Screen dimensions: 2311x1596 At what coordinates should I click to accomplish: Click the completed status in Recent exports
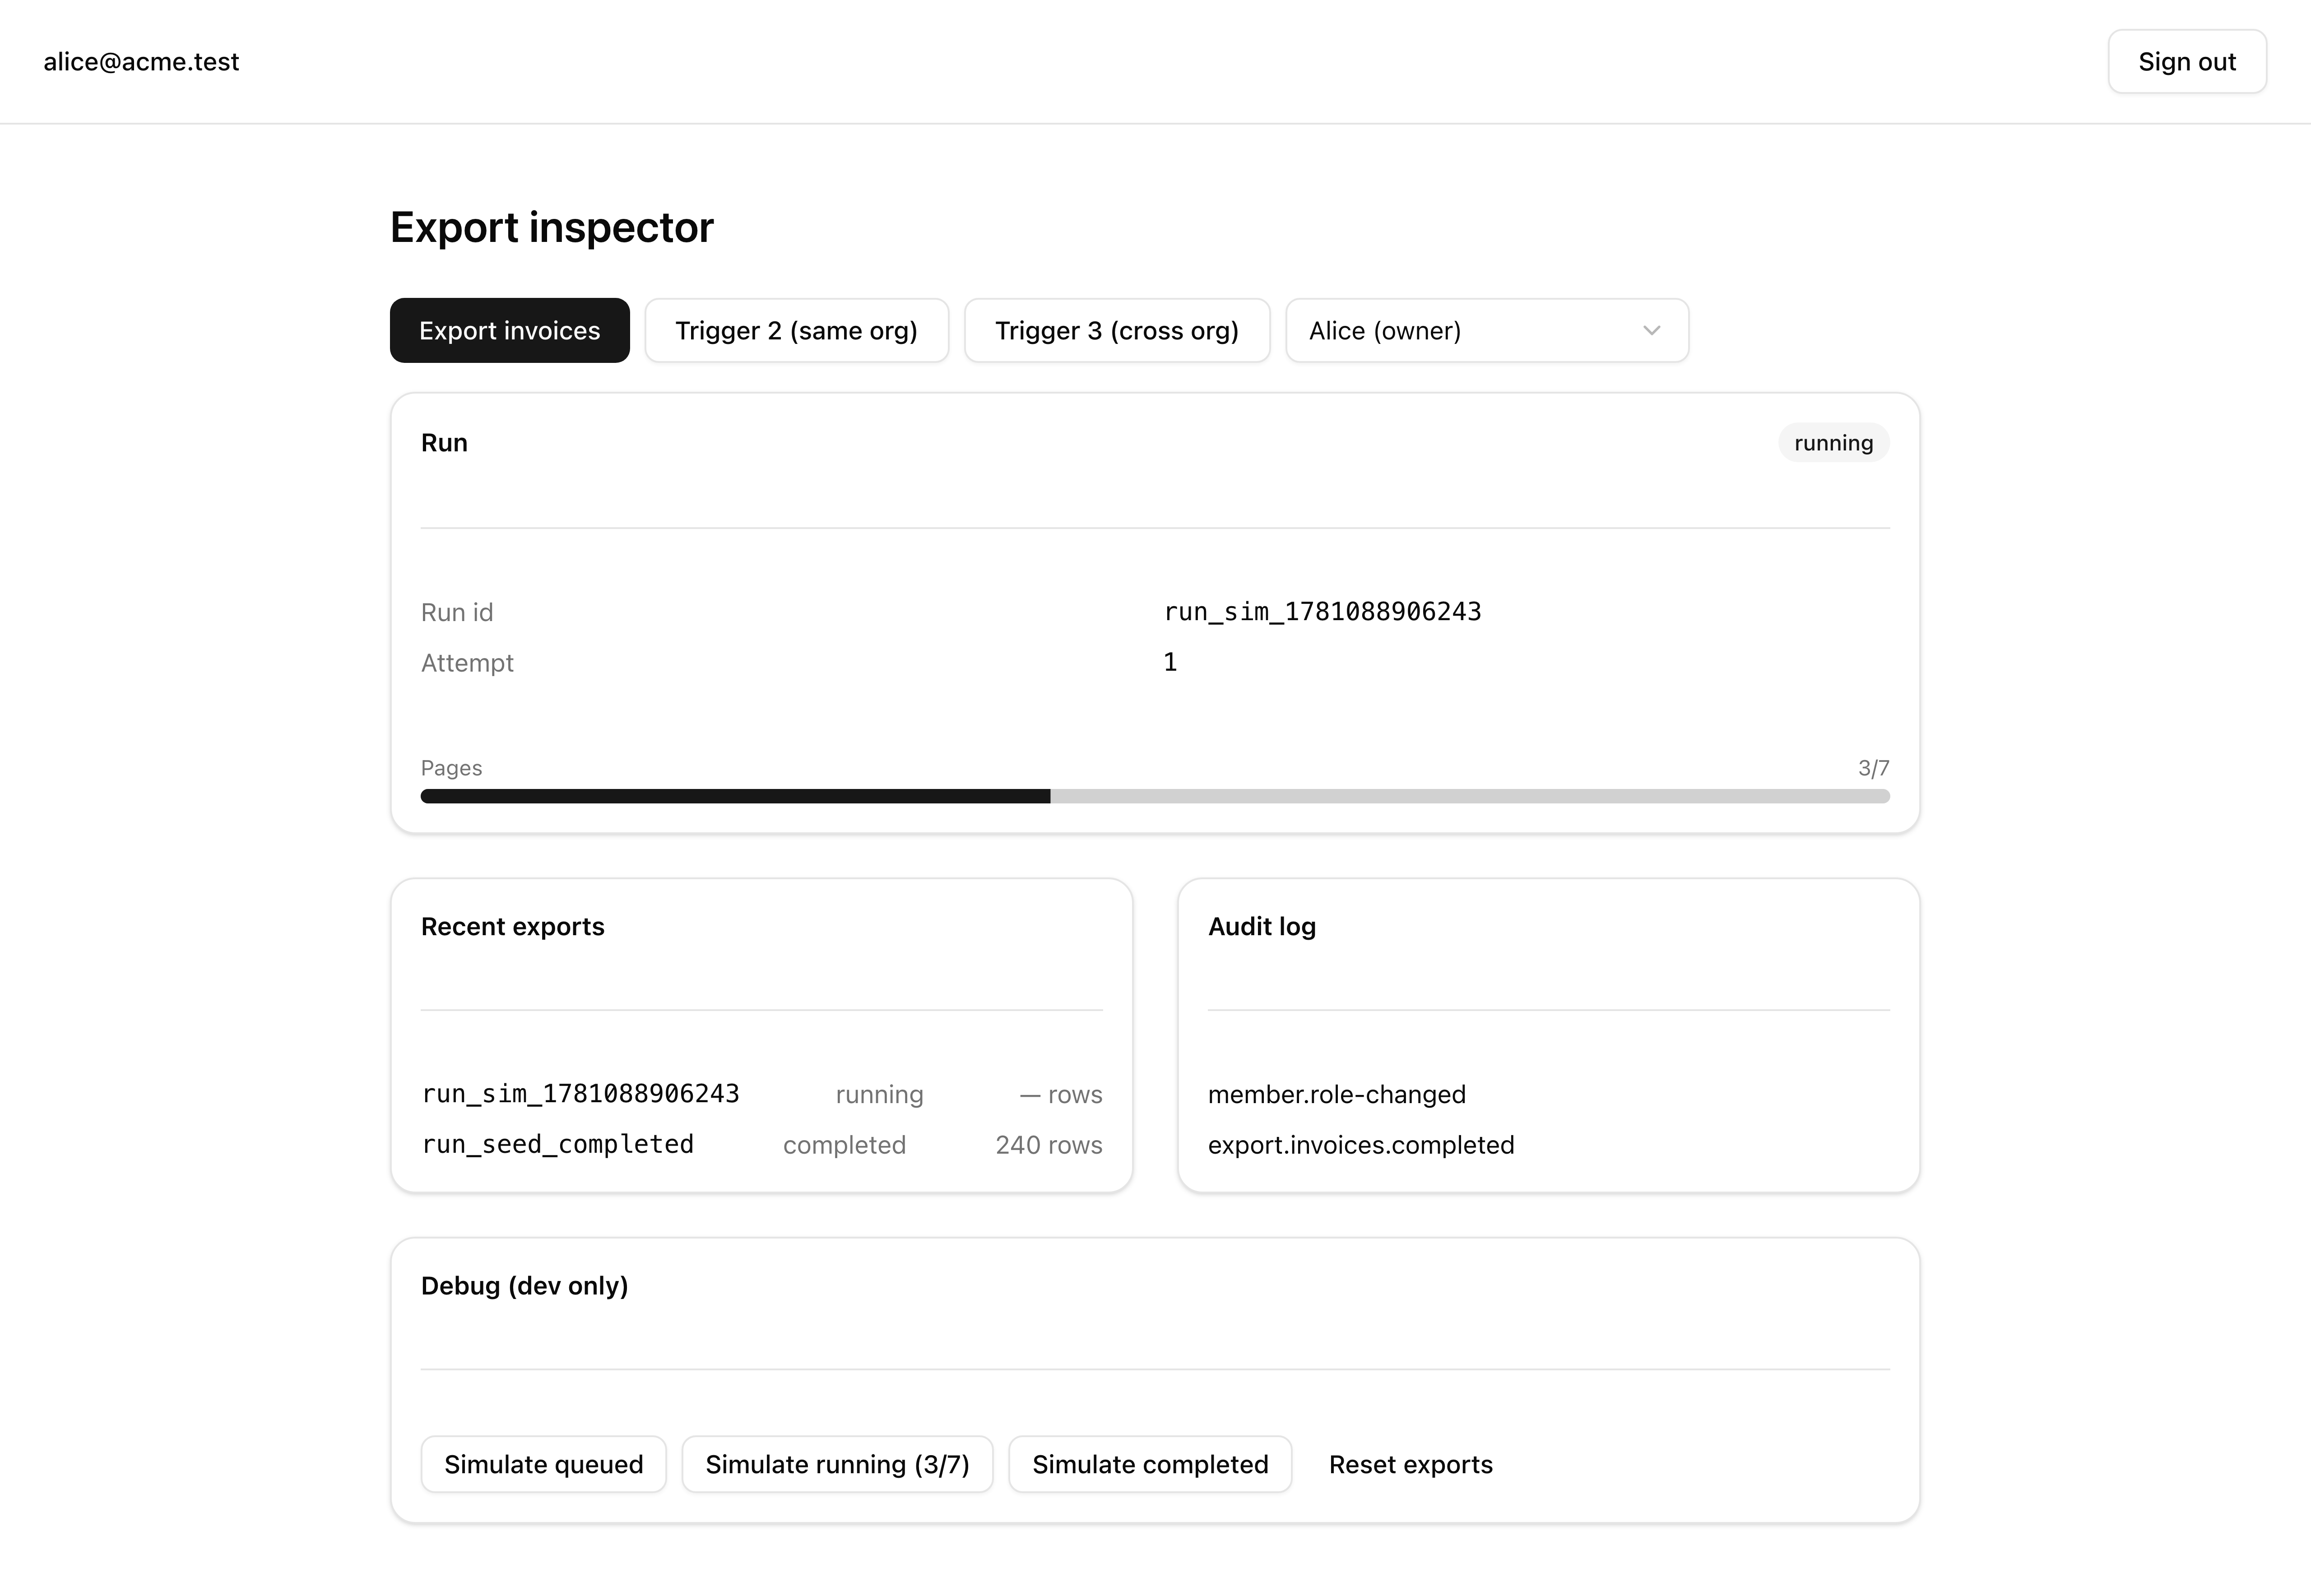[x=844, y=1145]
